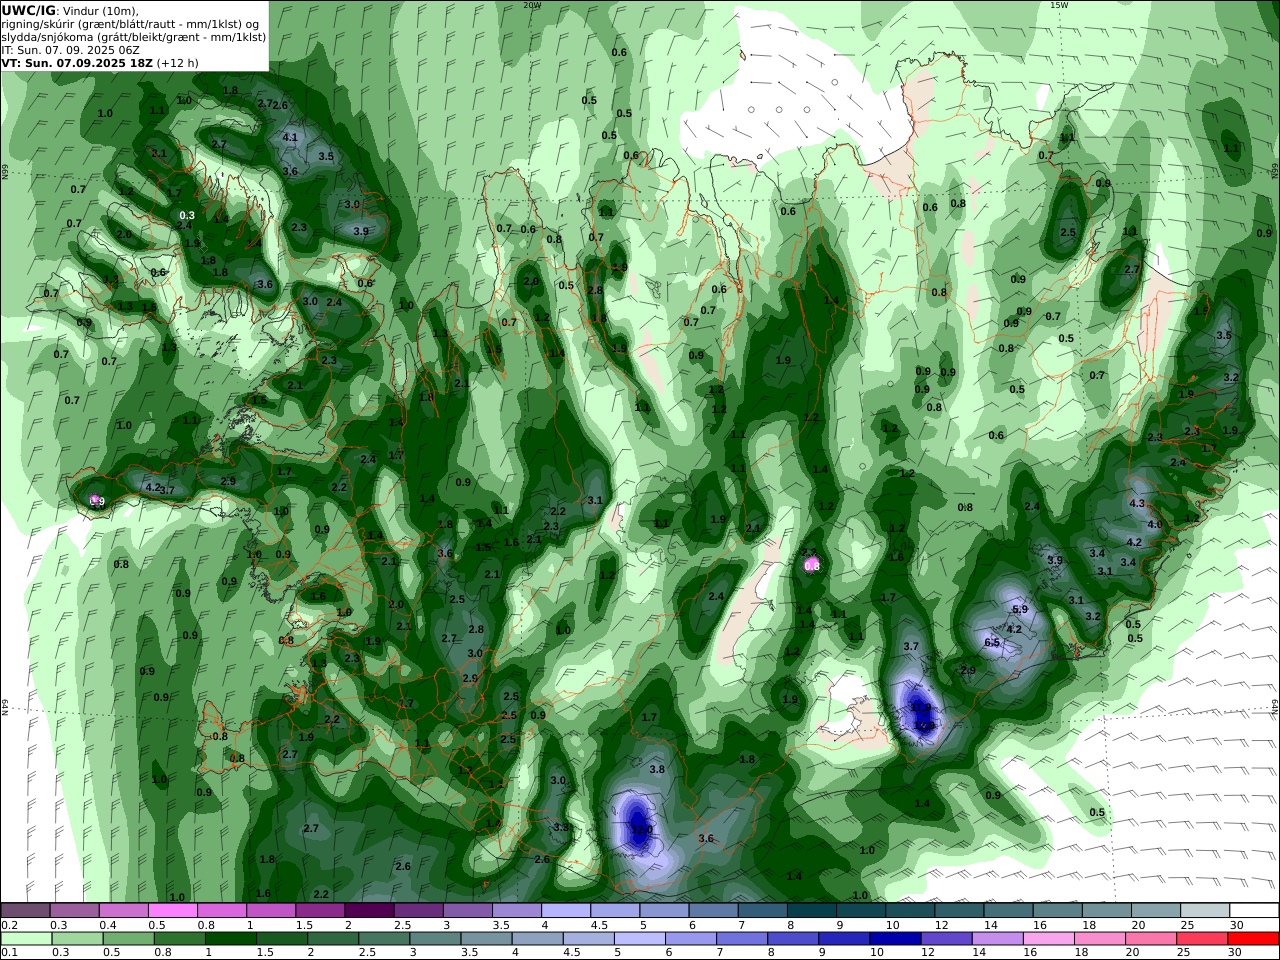The height and width of the screenshot is (960, 1280).
Task: Click the 'IT: Sun. 07. 09. 2025 06Z' initial time line
Action: pos(70,49)
